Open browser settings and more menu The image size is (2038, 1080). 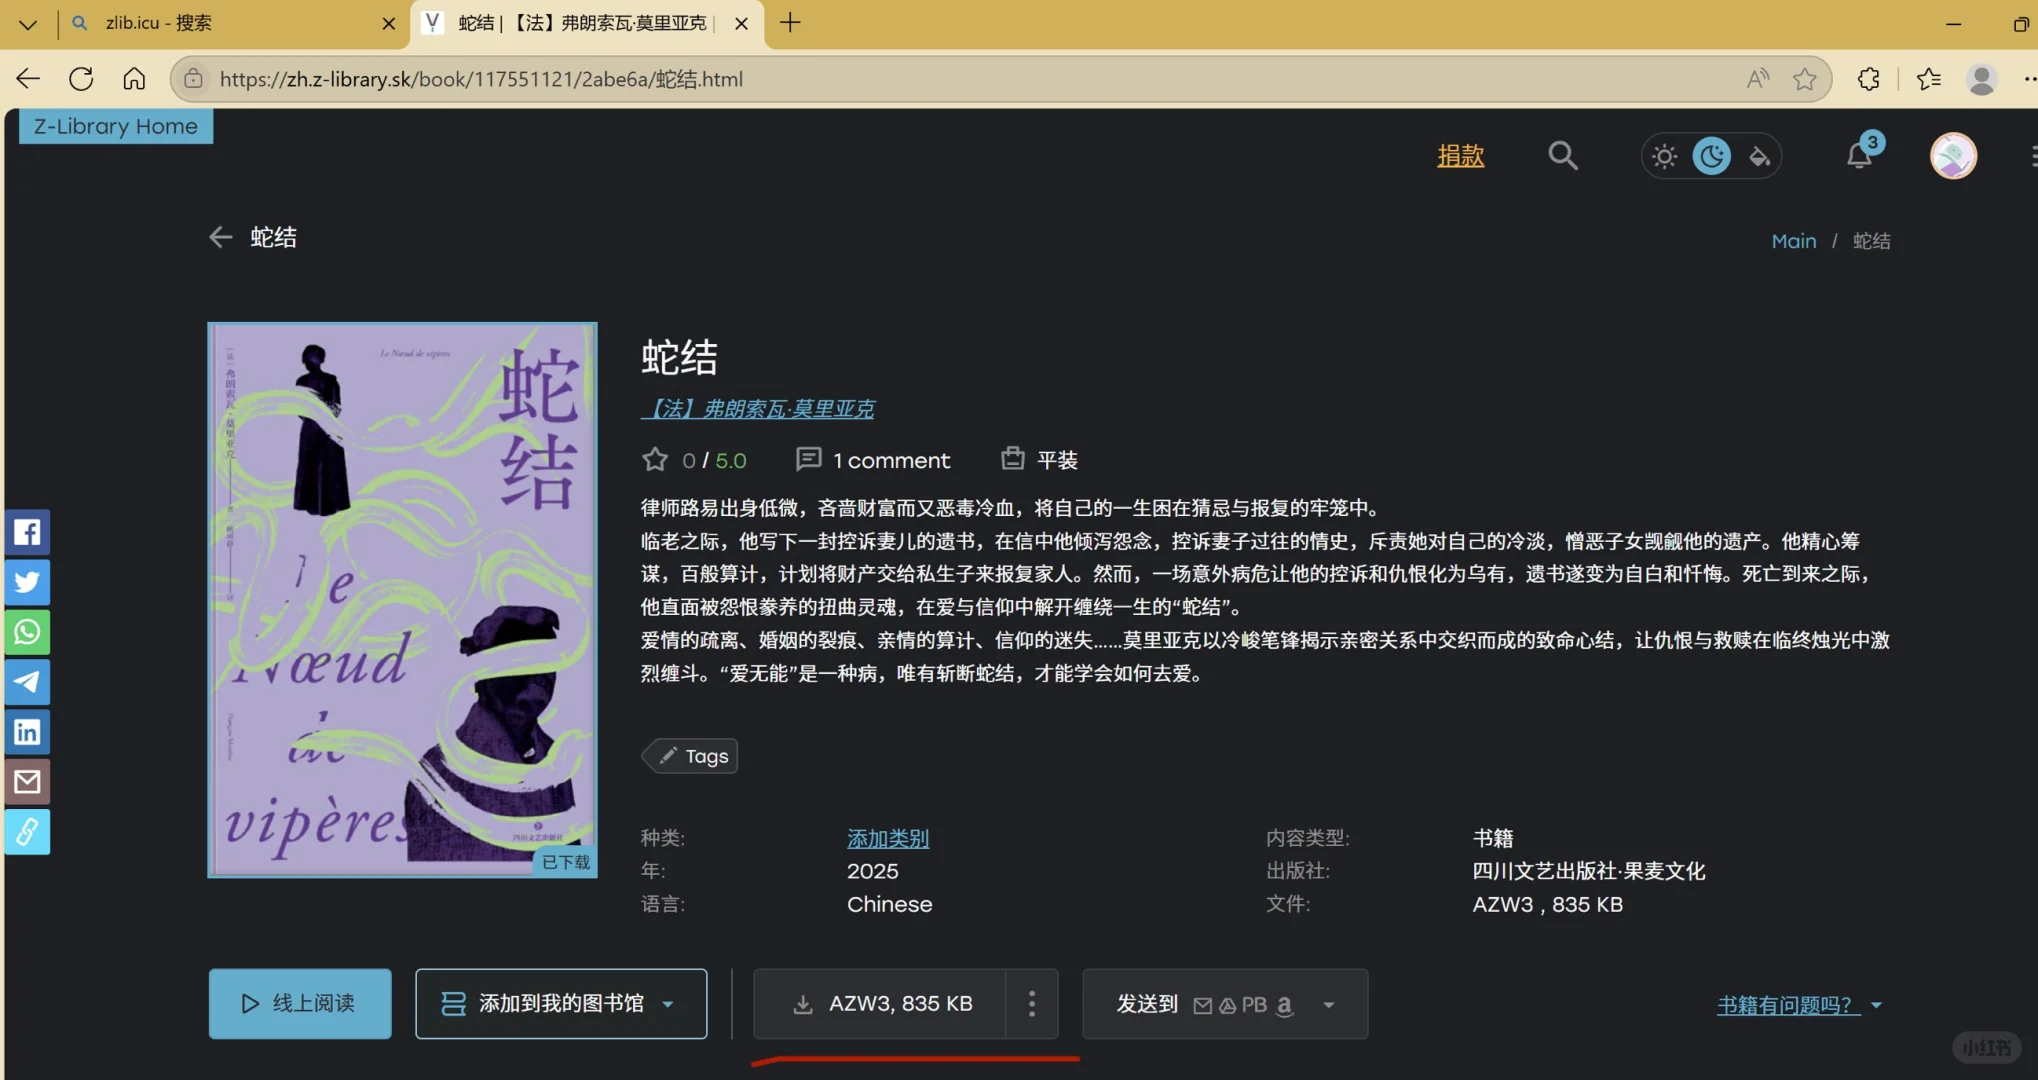2029,79
